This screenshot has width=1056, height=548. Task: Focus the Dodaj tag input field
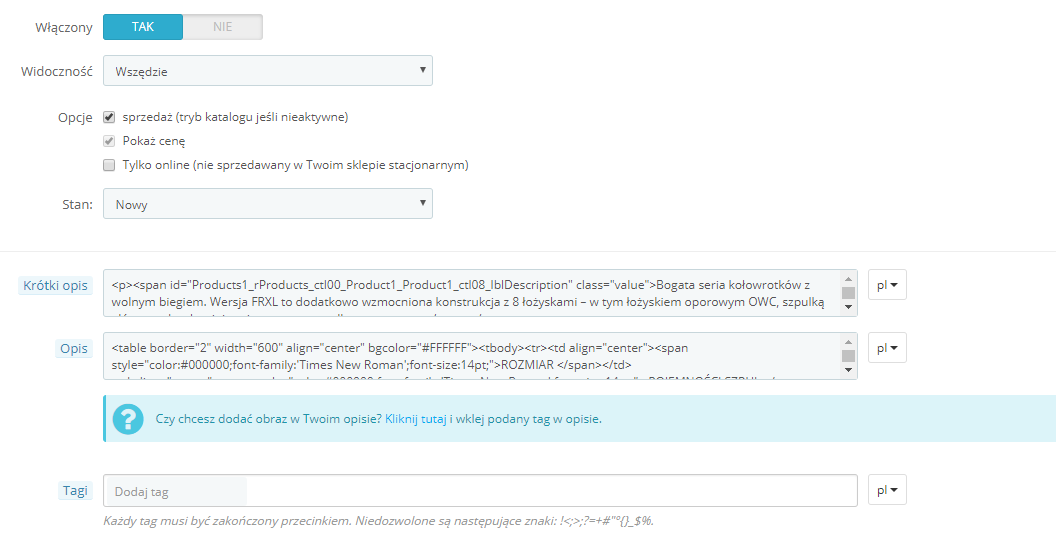[x=480, y=491]
